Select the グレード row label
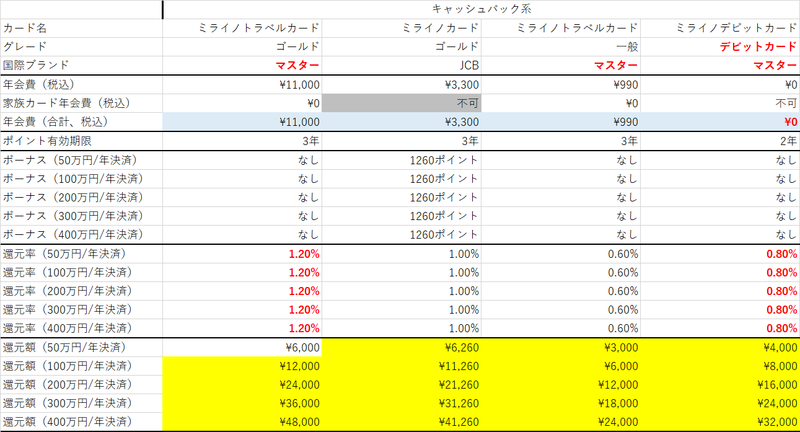The height and width of the screenshot is (432, 800). pyautogui.click(x=24, y=46)
